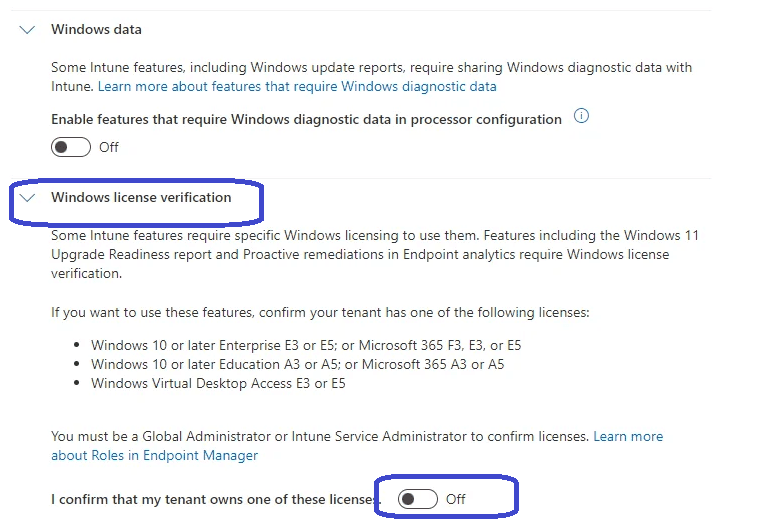Click the 'Enable features that require Windows diagnostic data' label
This screenshot has width=764, height=527.
click(306, 119)
